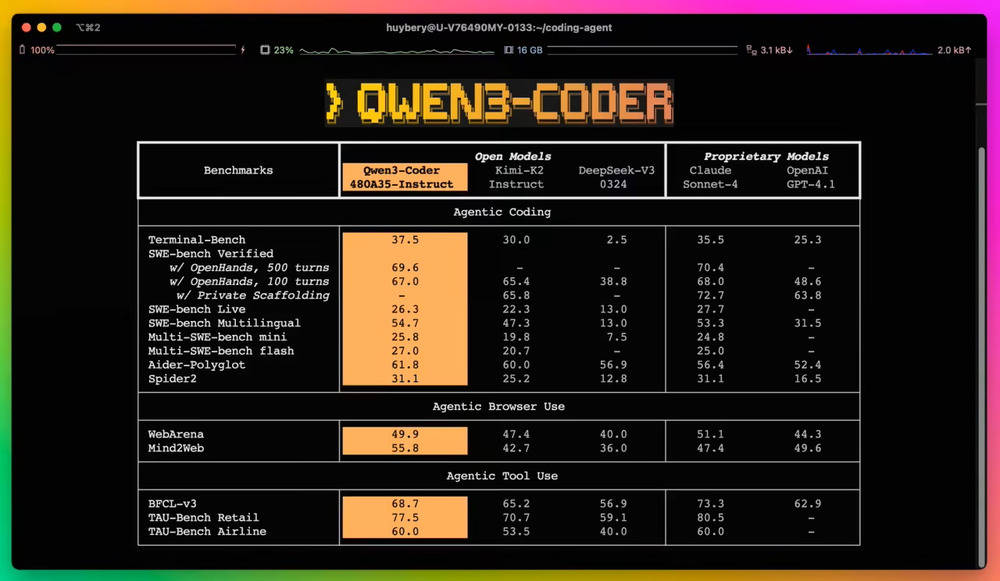Click the highlighted Qwen3-Coder 480A35-Instruct header
1000x581 pixels.
point(404,177)
